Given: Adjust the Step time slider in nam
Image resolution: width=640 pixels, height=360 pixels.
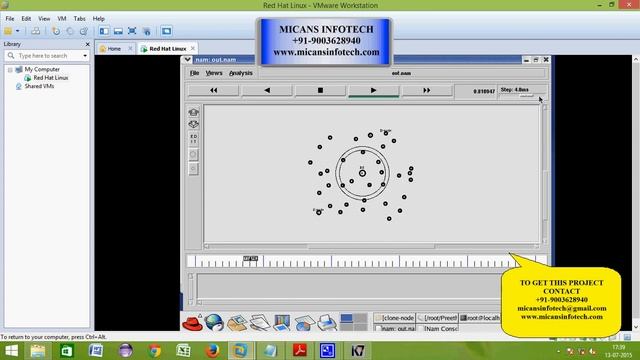Looking at the screenshot, I should pyautogui.click(x=527, y=96).
